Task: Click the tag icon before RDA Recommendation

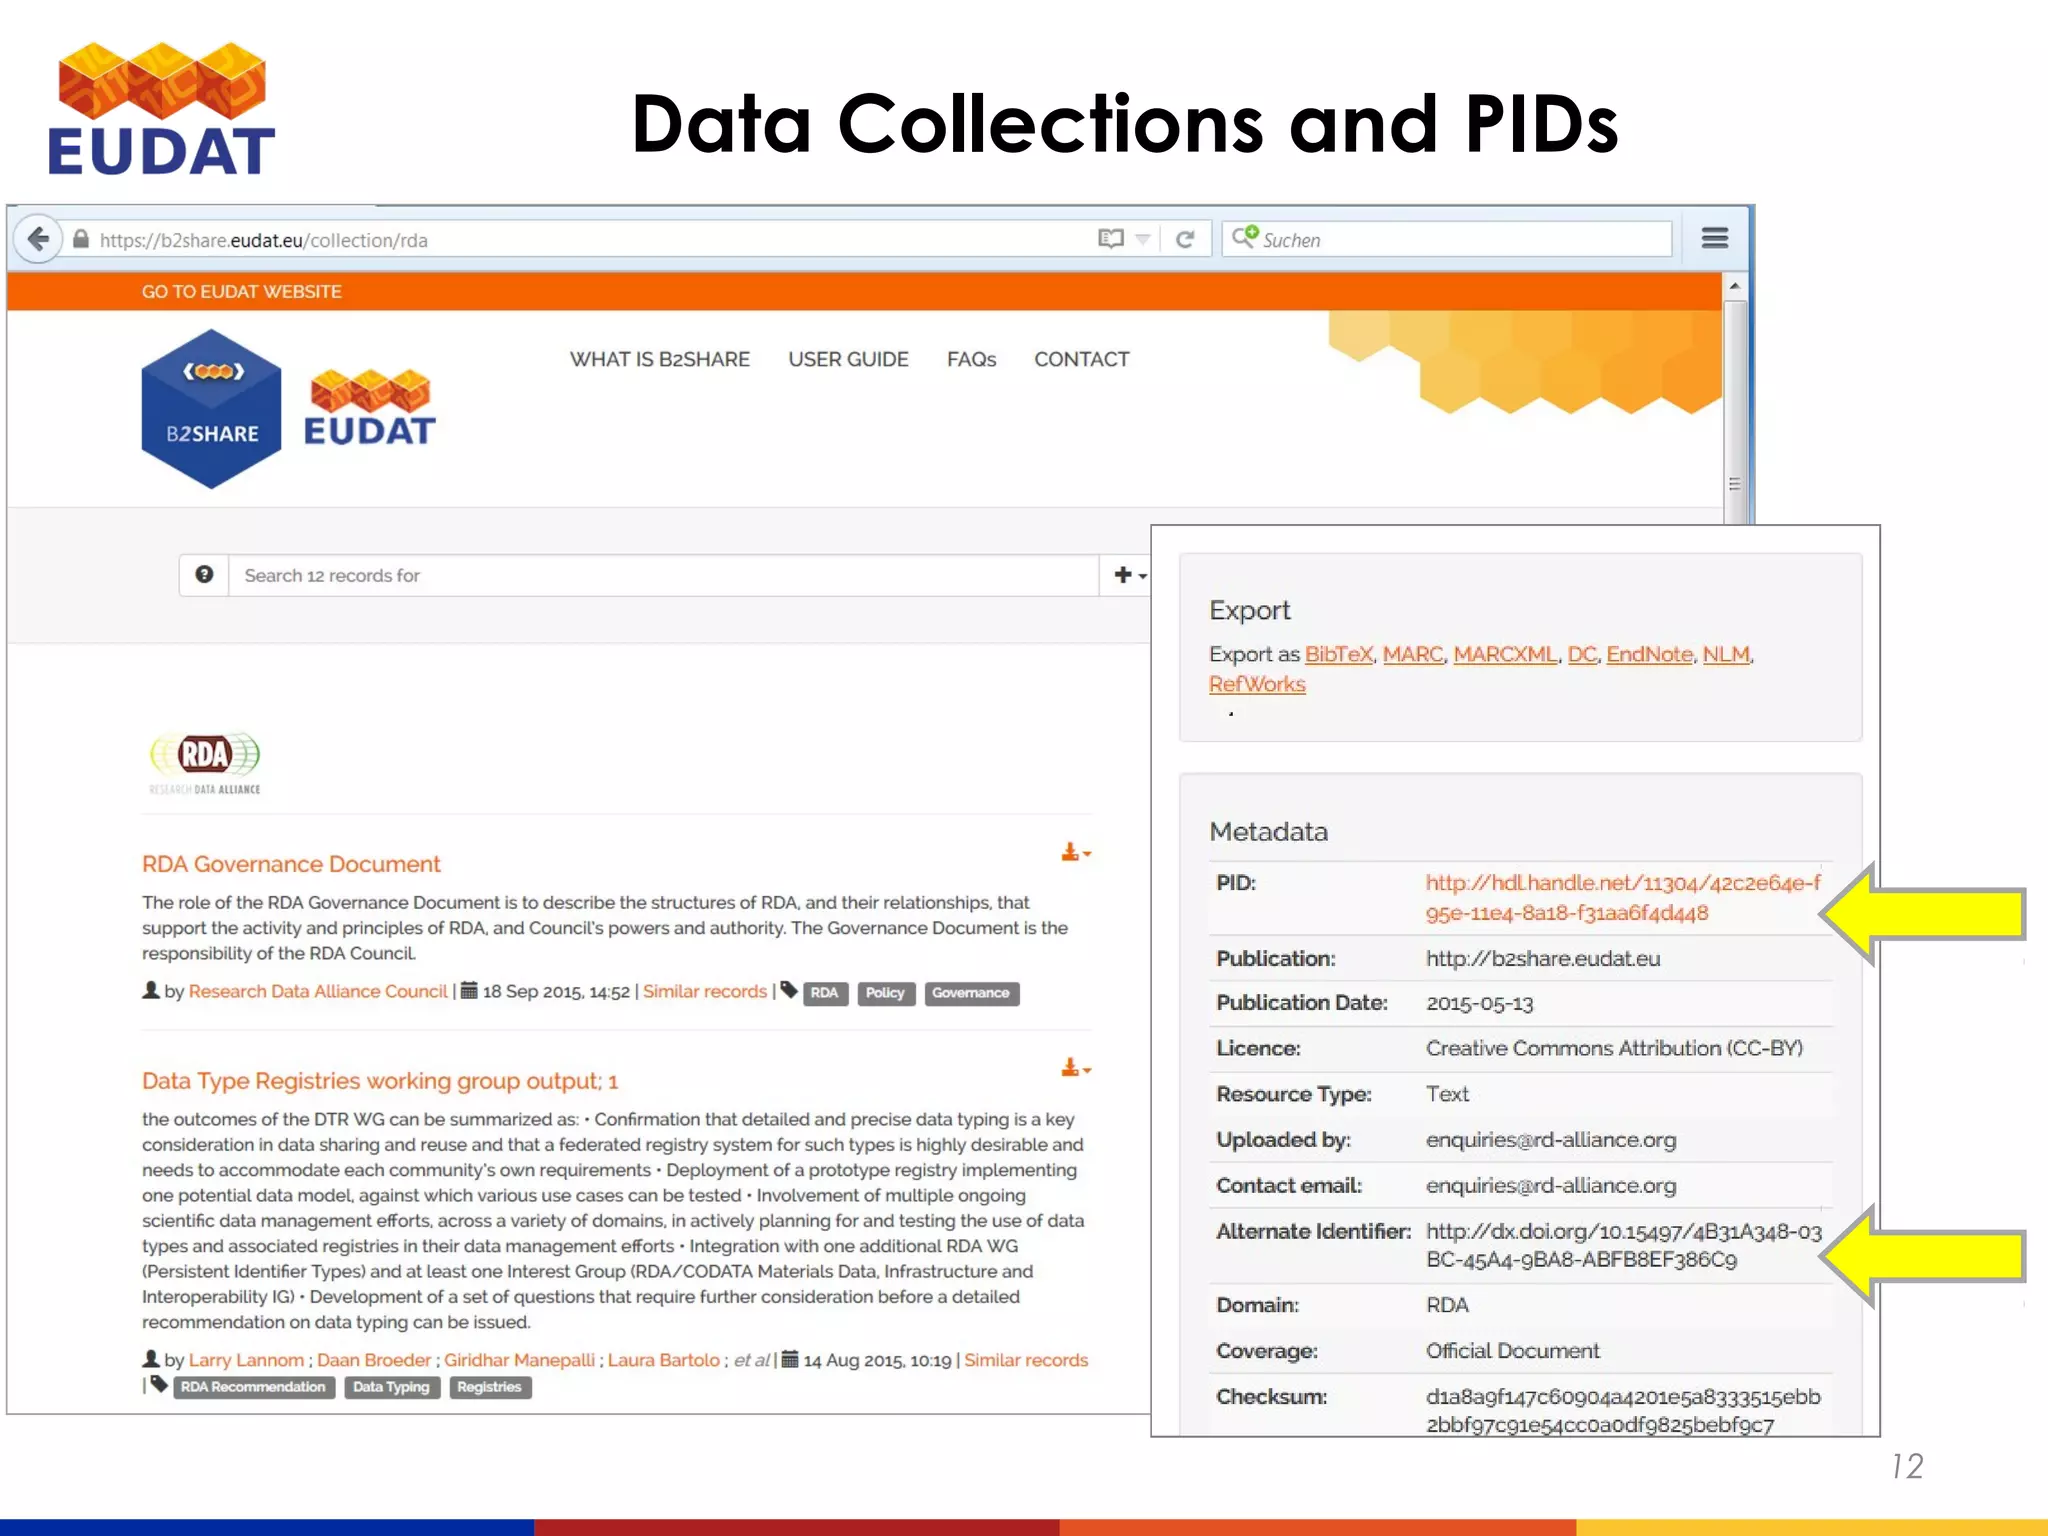Action: [x=159, y=1385]
